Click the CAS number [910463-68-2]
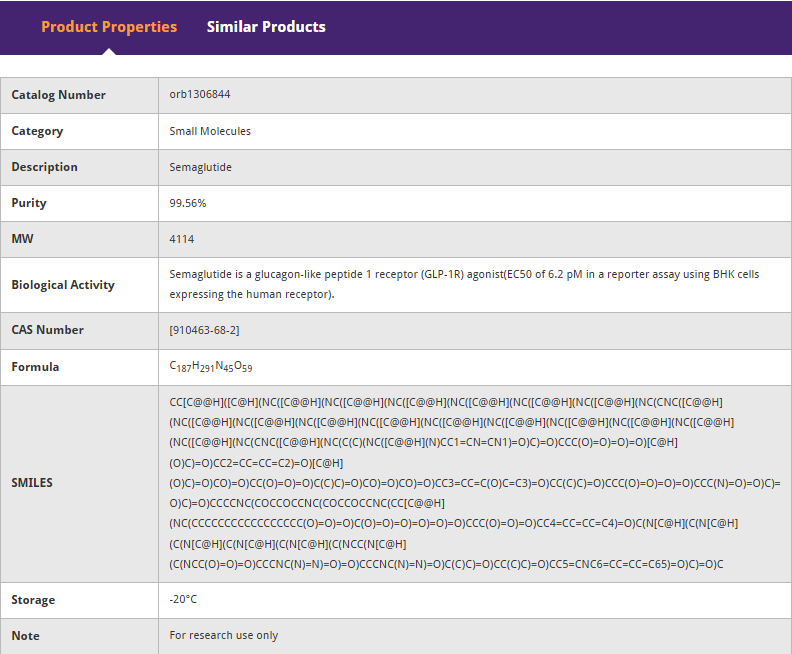The width and height of the screenshot is (792, 654). [x=204, y=330]
